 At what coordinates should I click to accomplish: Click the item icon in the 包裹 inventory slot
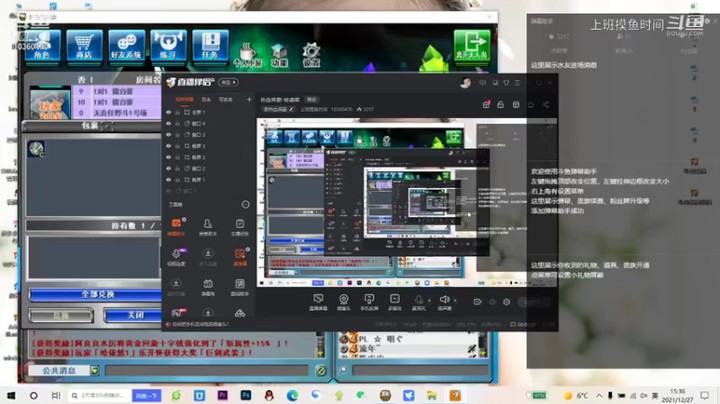[x=36, y=149]
